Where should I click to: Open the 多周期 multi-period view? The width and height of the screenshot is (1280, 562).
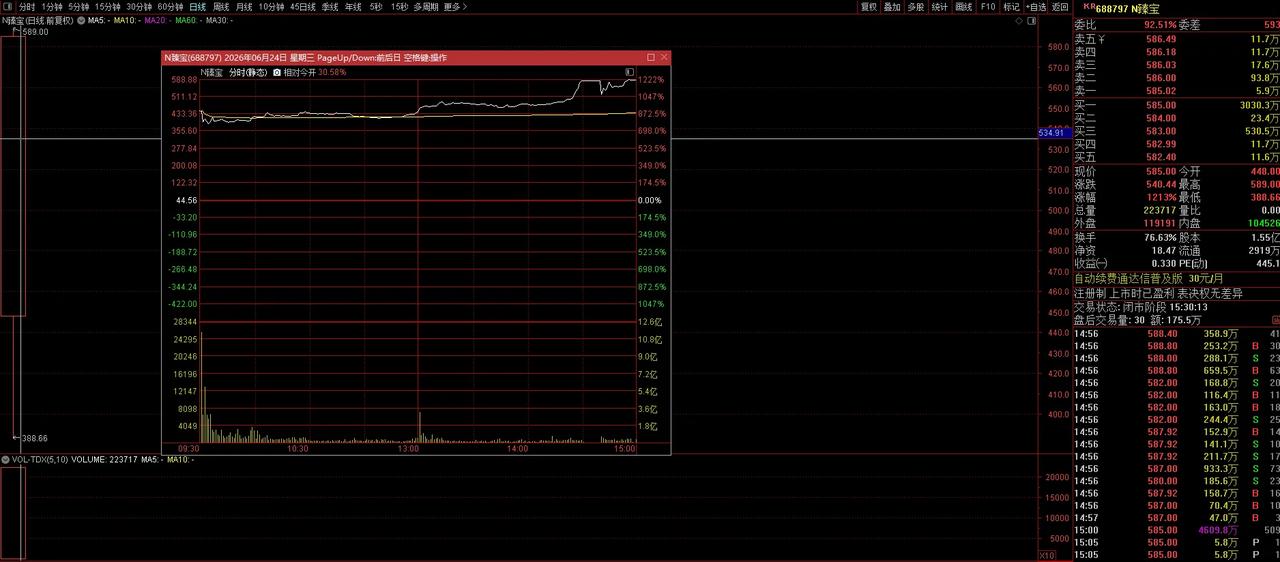(426, 6)
